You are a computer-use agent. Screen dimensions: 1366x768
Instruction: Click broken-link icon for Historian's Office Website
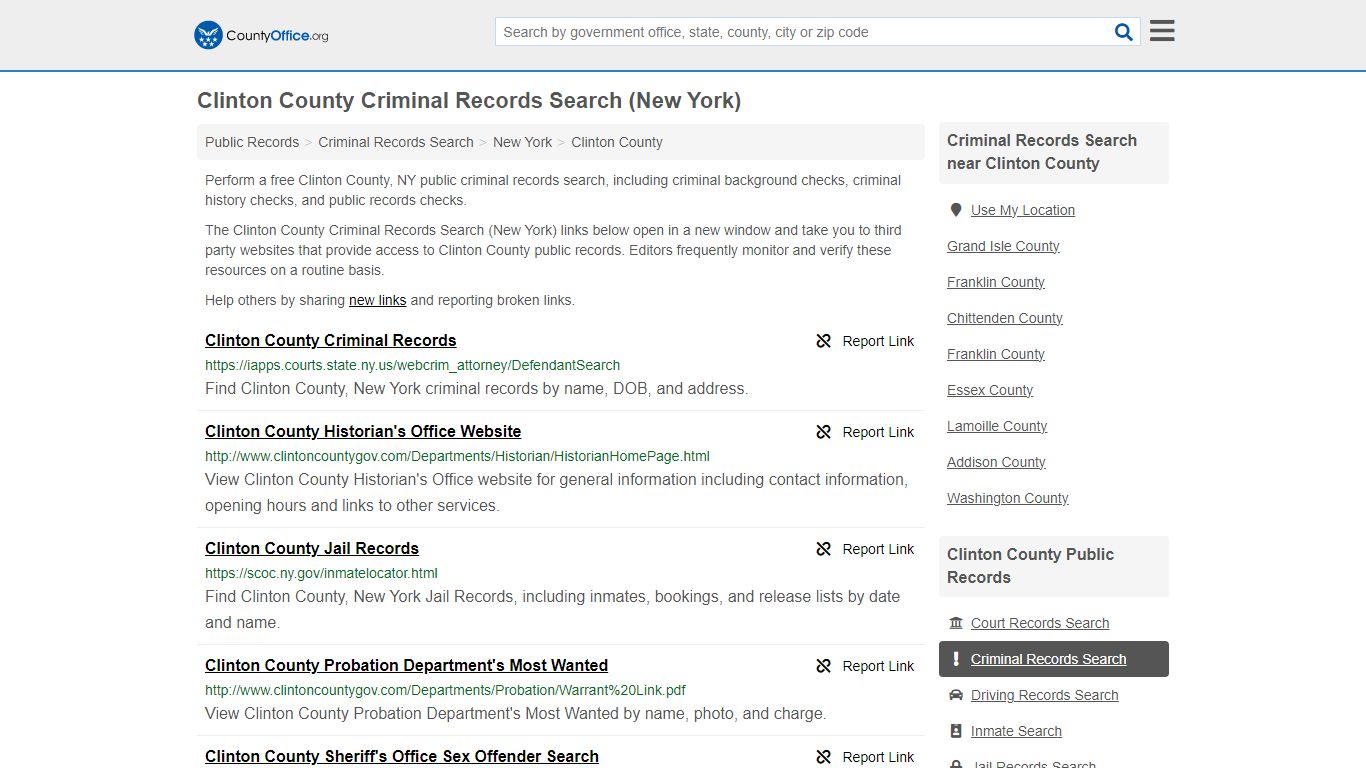point(824,432)
